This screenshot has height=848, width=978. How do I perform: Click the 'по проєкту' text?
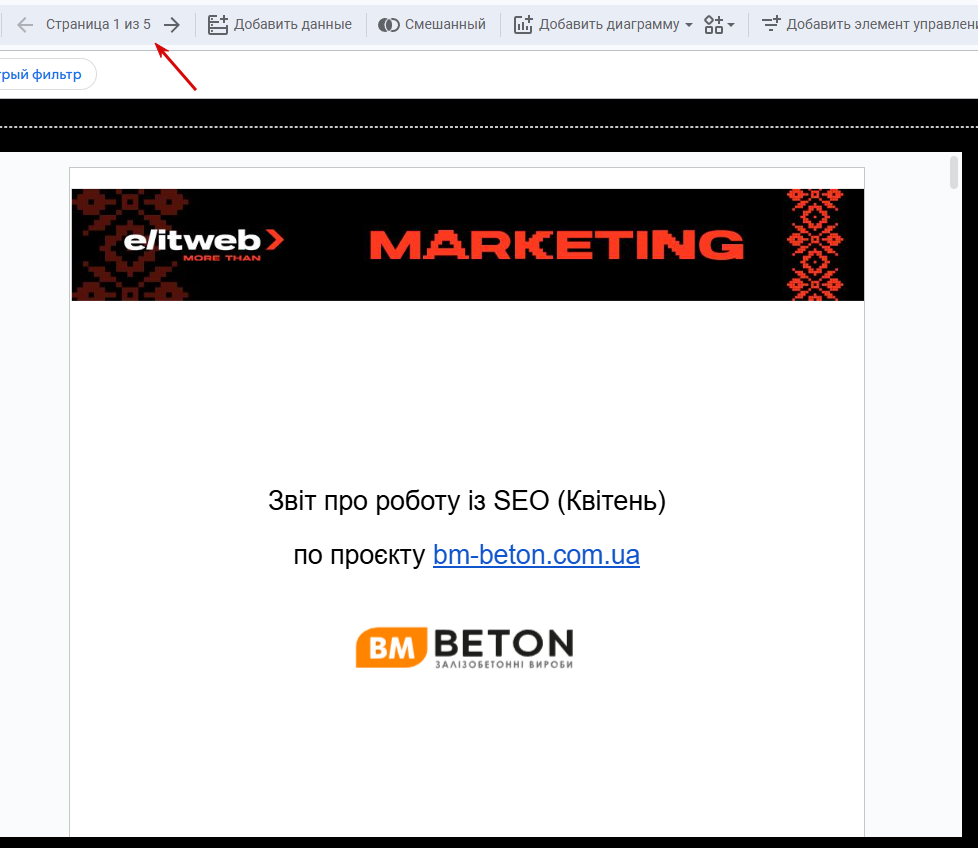point(359,555)
